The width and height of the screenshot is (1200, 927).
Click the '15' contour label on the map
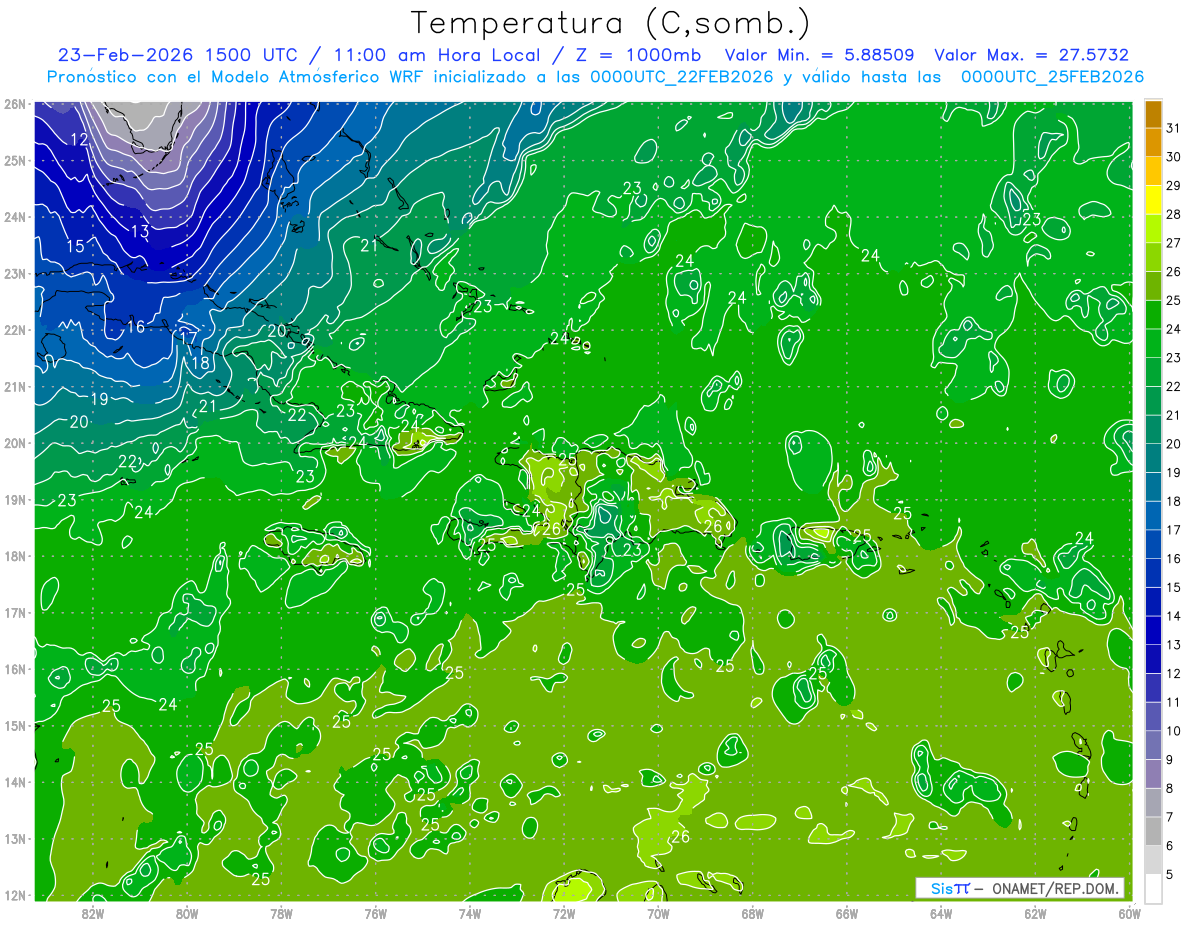tap(75, 246)
